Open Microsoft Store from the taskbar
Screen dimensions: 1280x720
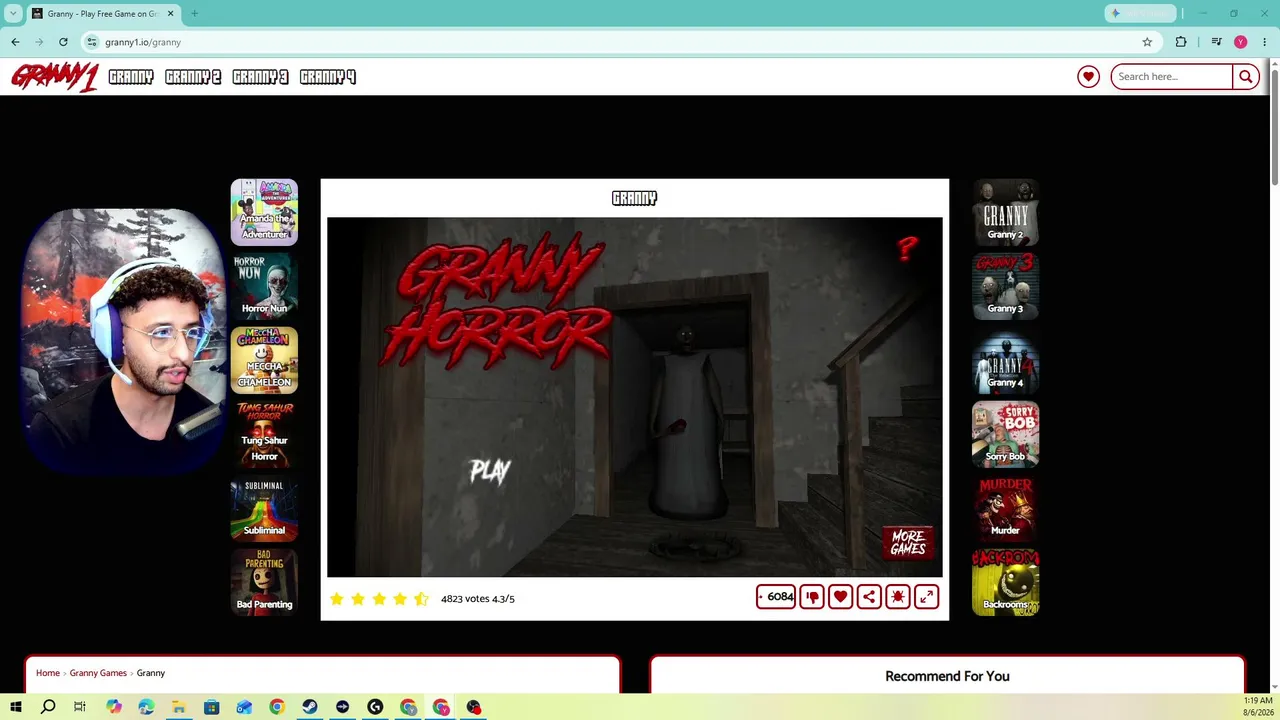[211, 707]
